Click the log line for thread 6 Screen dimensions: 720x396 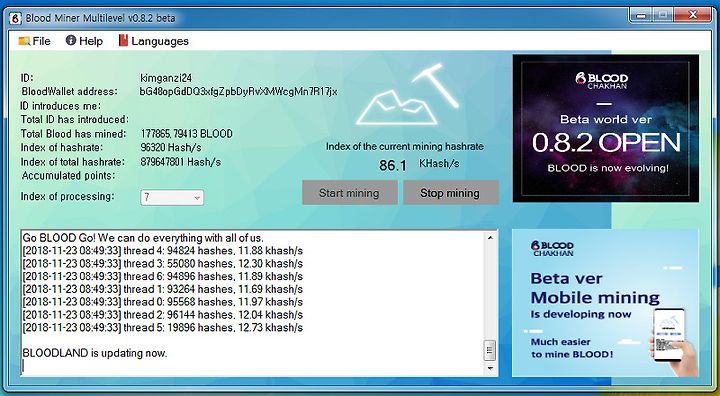click(163, 277)
